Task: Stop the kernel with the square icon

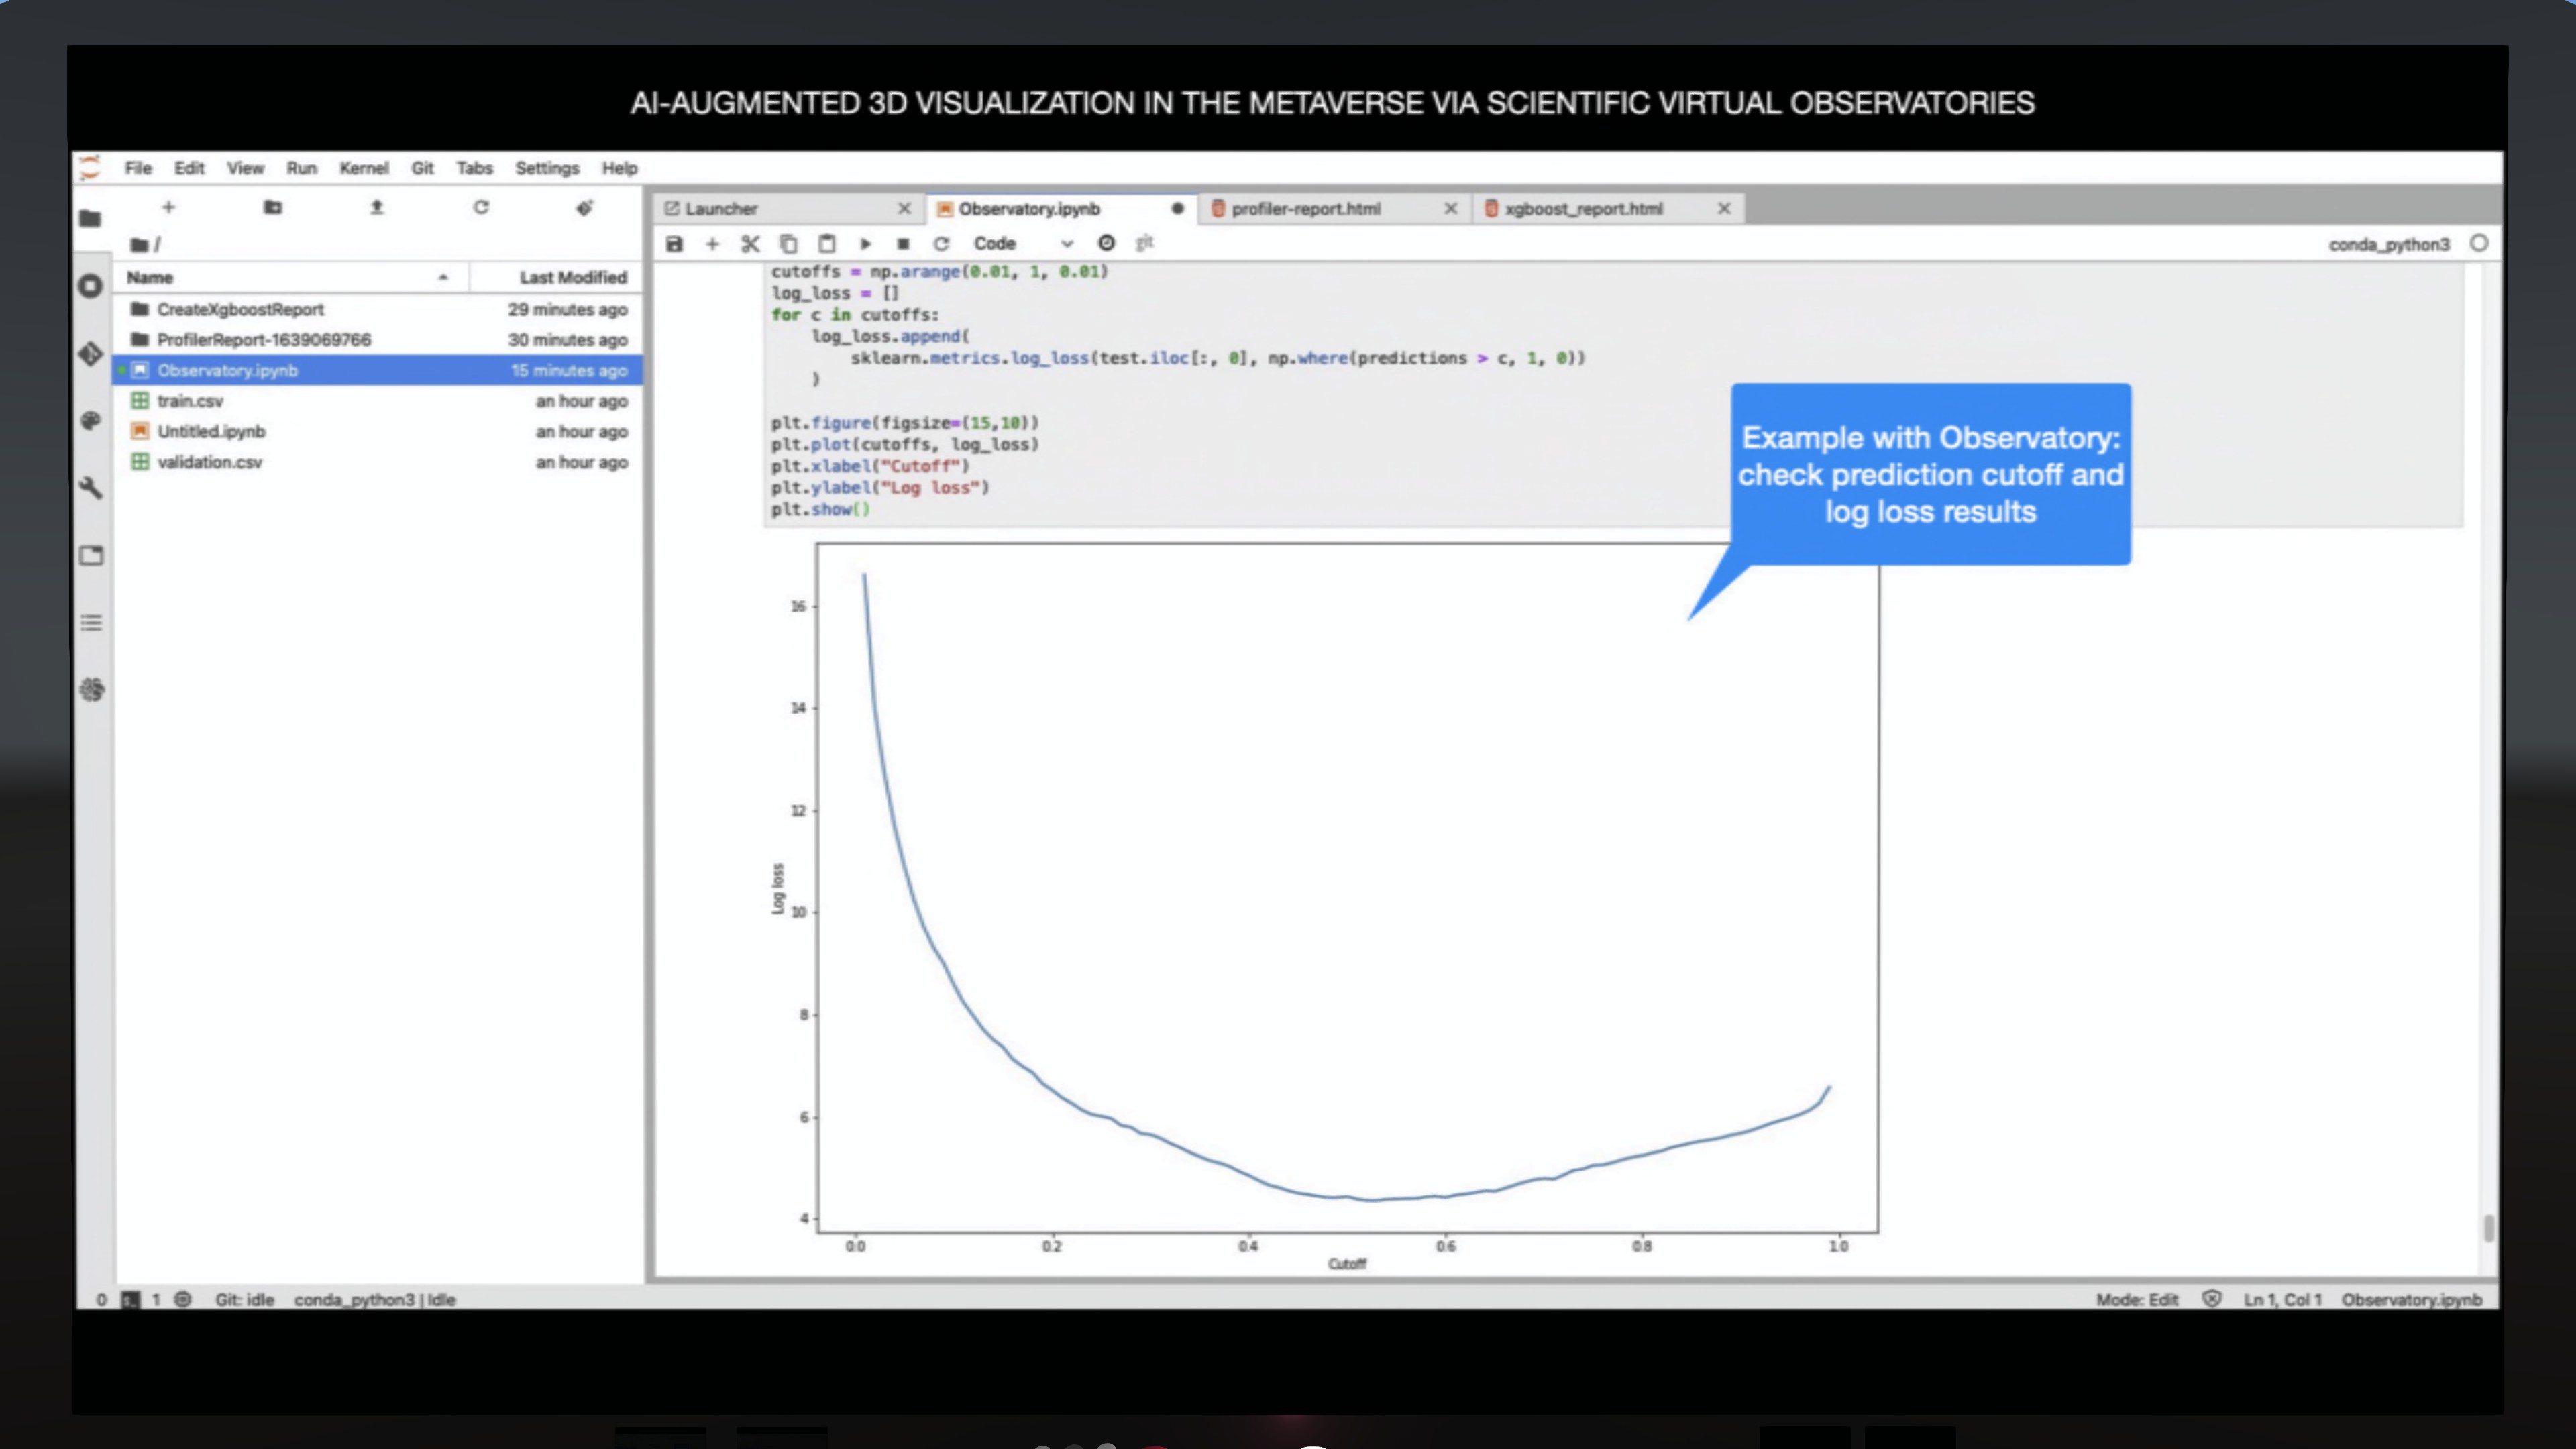Action: 903,243
